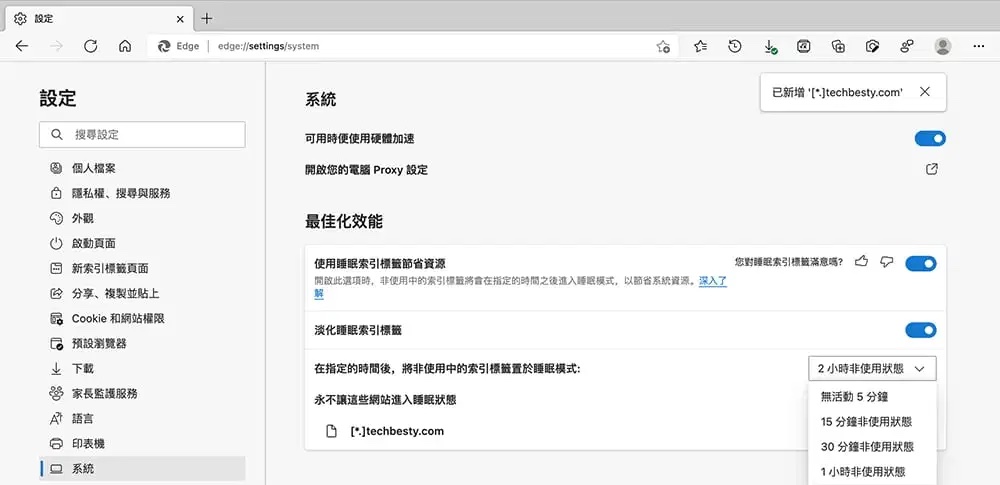This screenshot has width=1000, height=485.
Task: Click the user profile avatar
Action: pyautogui.click(x=943, y=46)
